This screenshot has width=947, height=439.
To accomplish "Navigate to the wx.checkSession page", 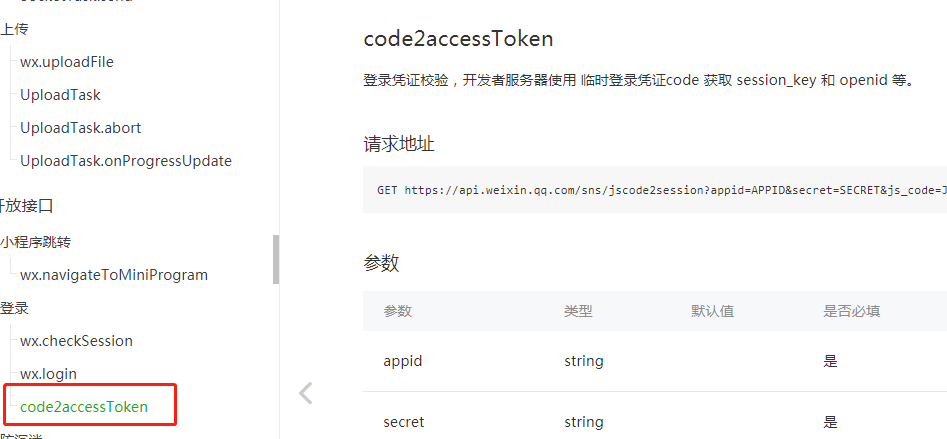I will tap(76, 341).
